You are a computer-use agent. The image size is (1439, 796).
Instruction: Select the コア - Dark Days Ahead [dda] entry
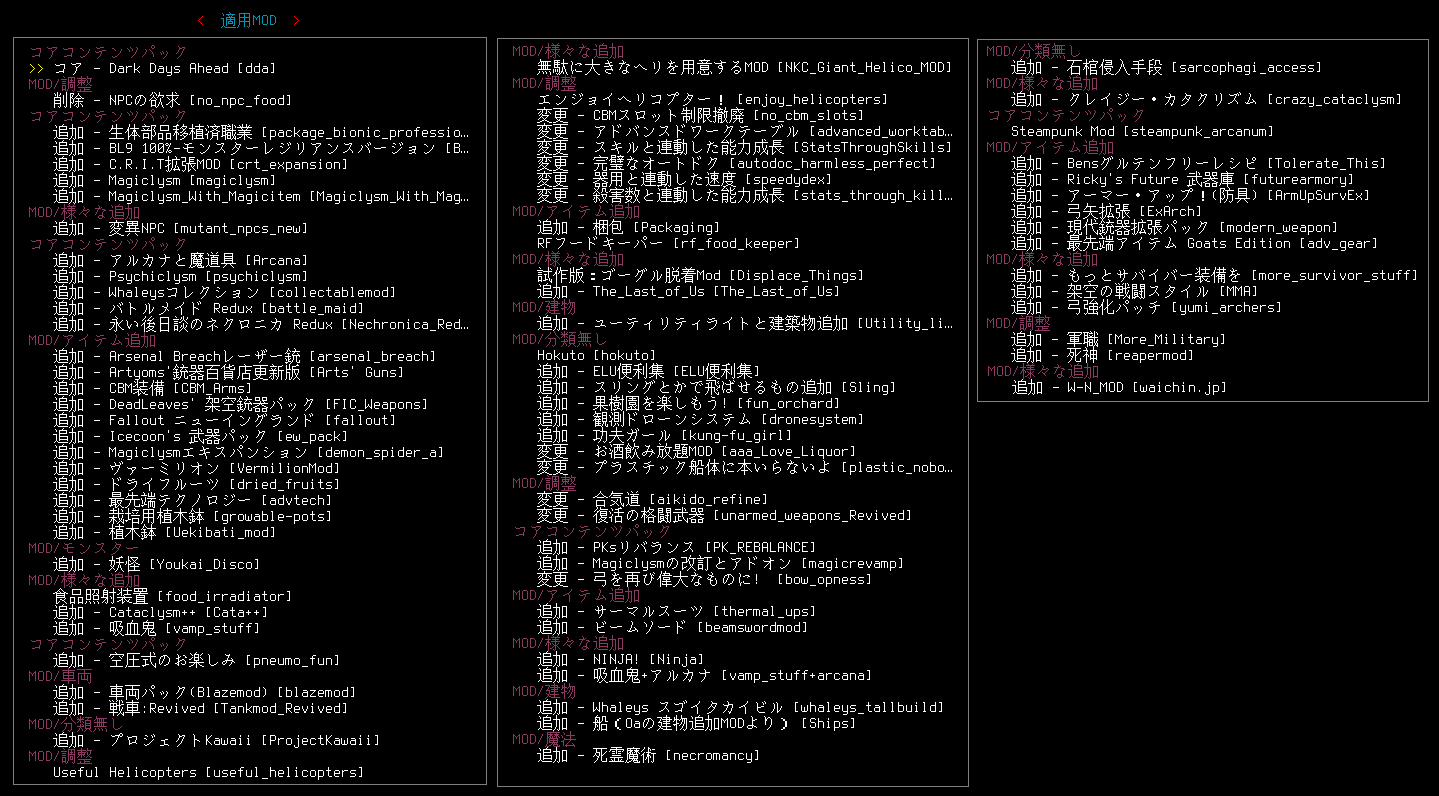pos(164,69)
